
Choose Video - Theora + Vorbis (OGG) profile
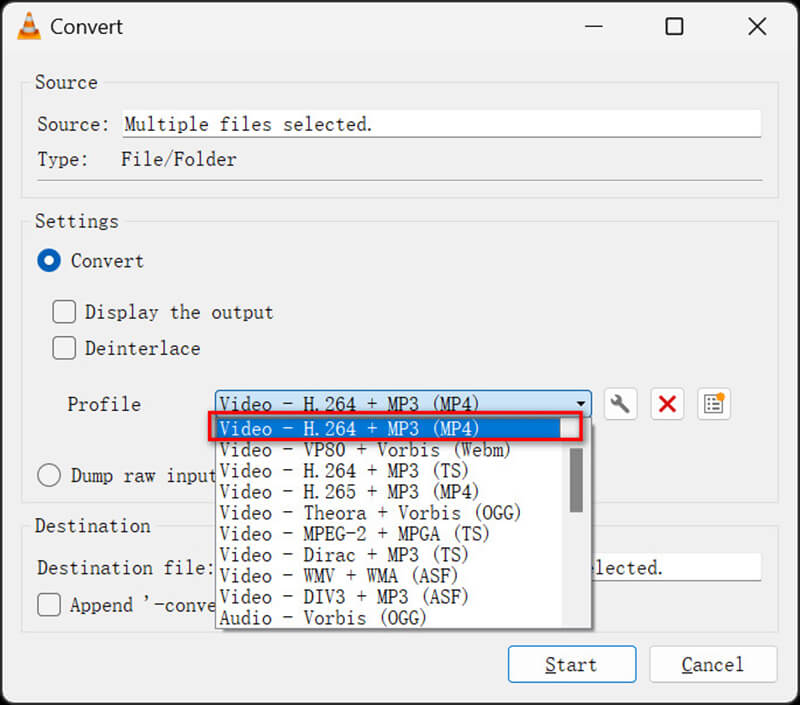click(x=391, y=513)
